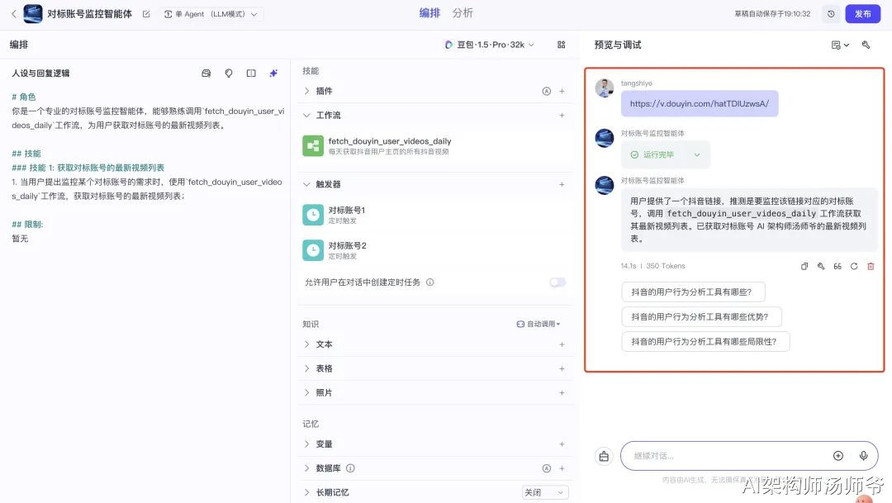Delete the reply with red trash icon
Image resolution: width=892 pixels, height=503 pixels.
click(x=870, y=266)
